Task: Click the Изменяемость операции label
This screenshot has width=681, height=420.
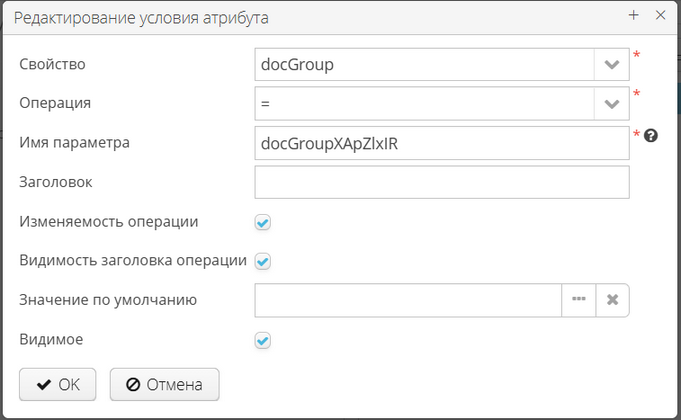Action: pyautogui.click(x=109, y=222)
